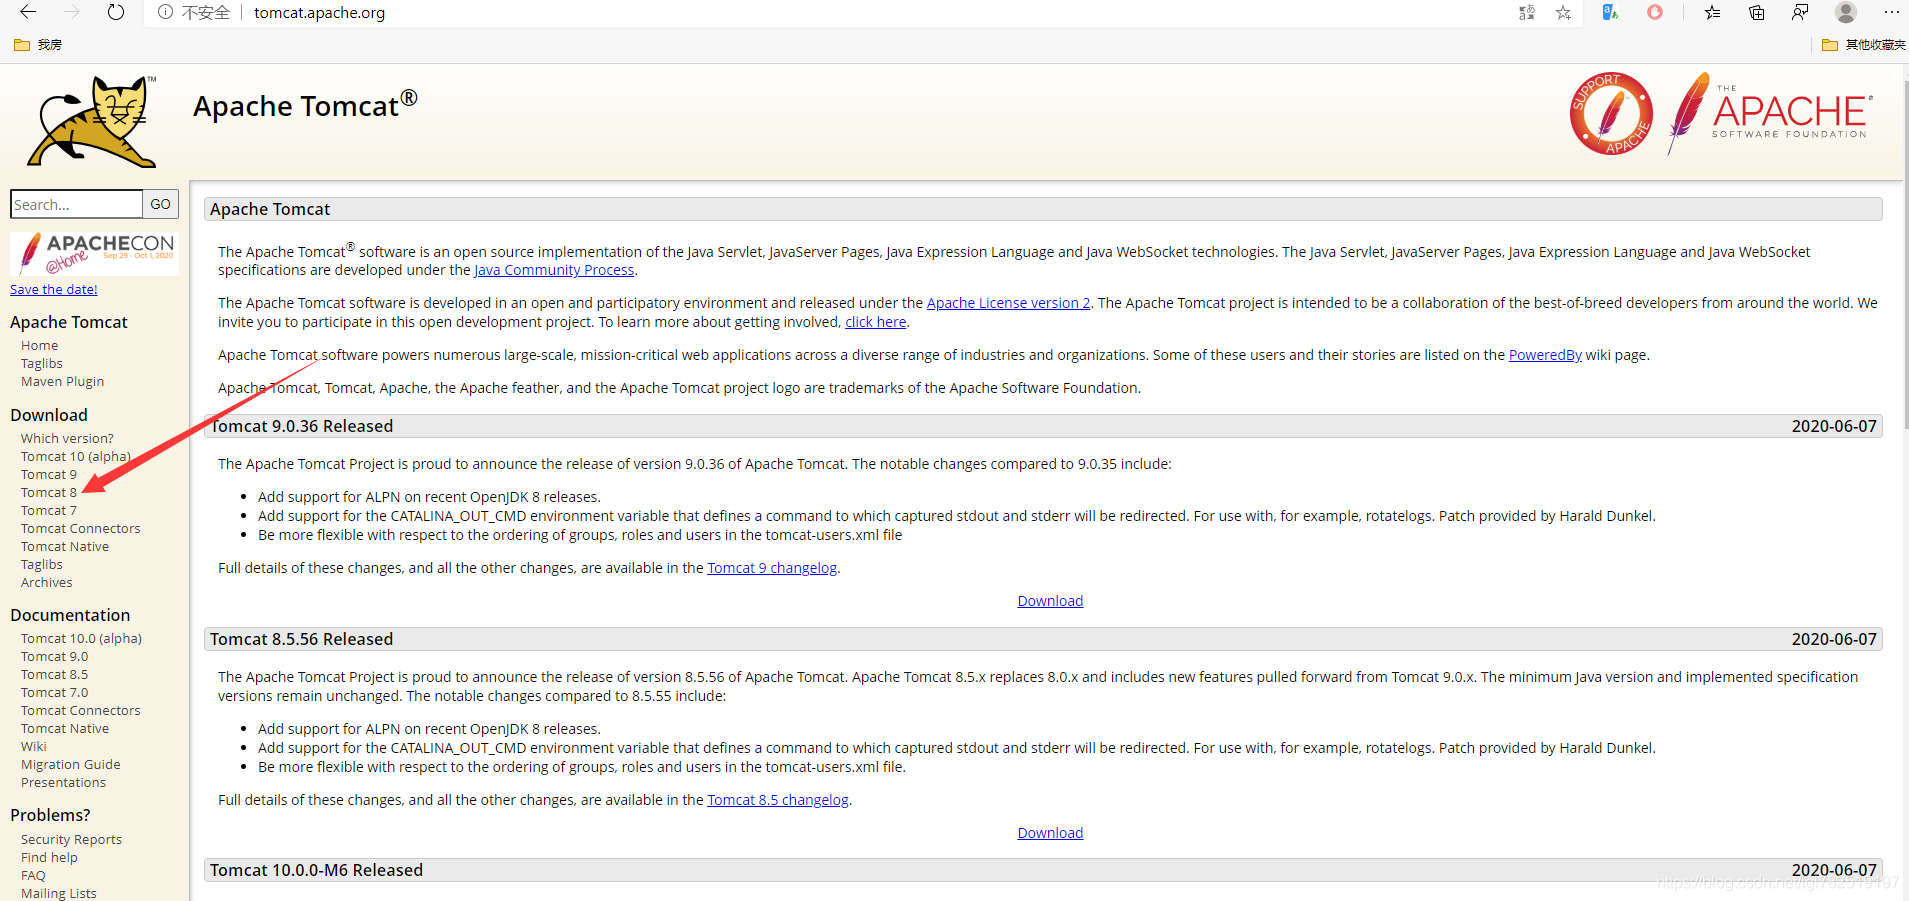Click the GO search button
Image resolution: width=1909 pixels, height=901 pixels.
pos(160,204)
